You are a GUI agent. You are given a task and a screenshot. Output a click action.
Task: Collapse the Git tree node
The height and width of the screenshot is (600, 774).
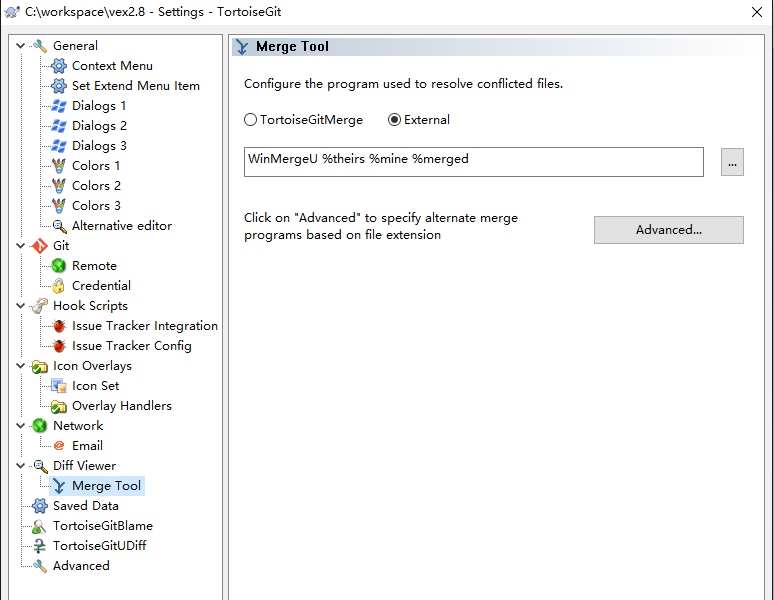click(21, 246)
